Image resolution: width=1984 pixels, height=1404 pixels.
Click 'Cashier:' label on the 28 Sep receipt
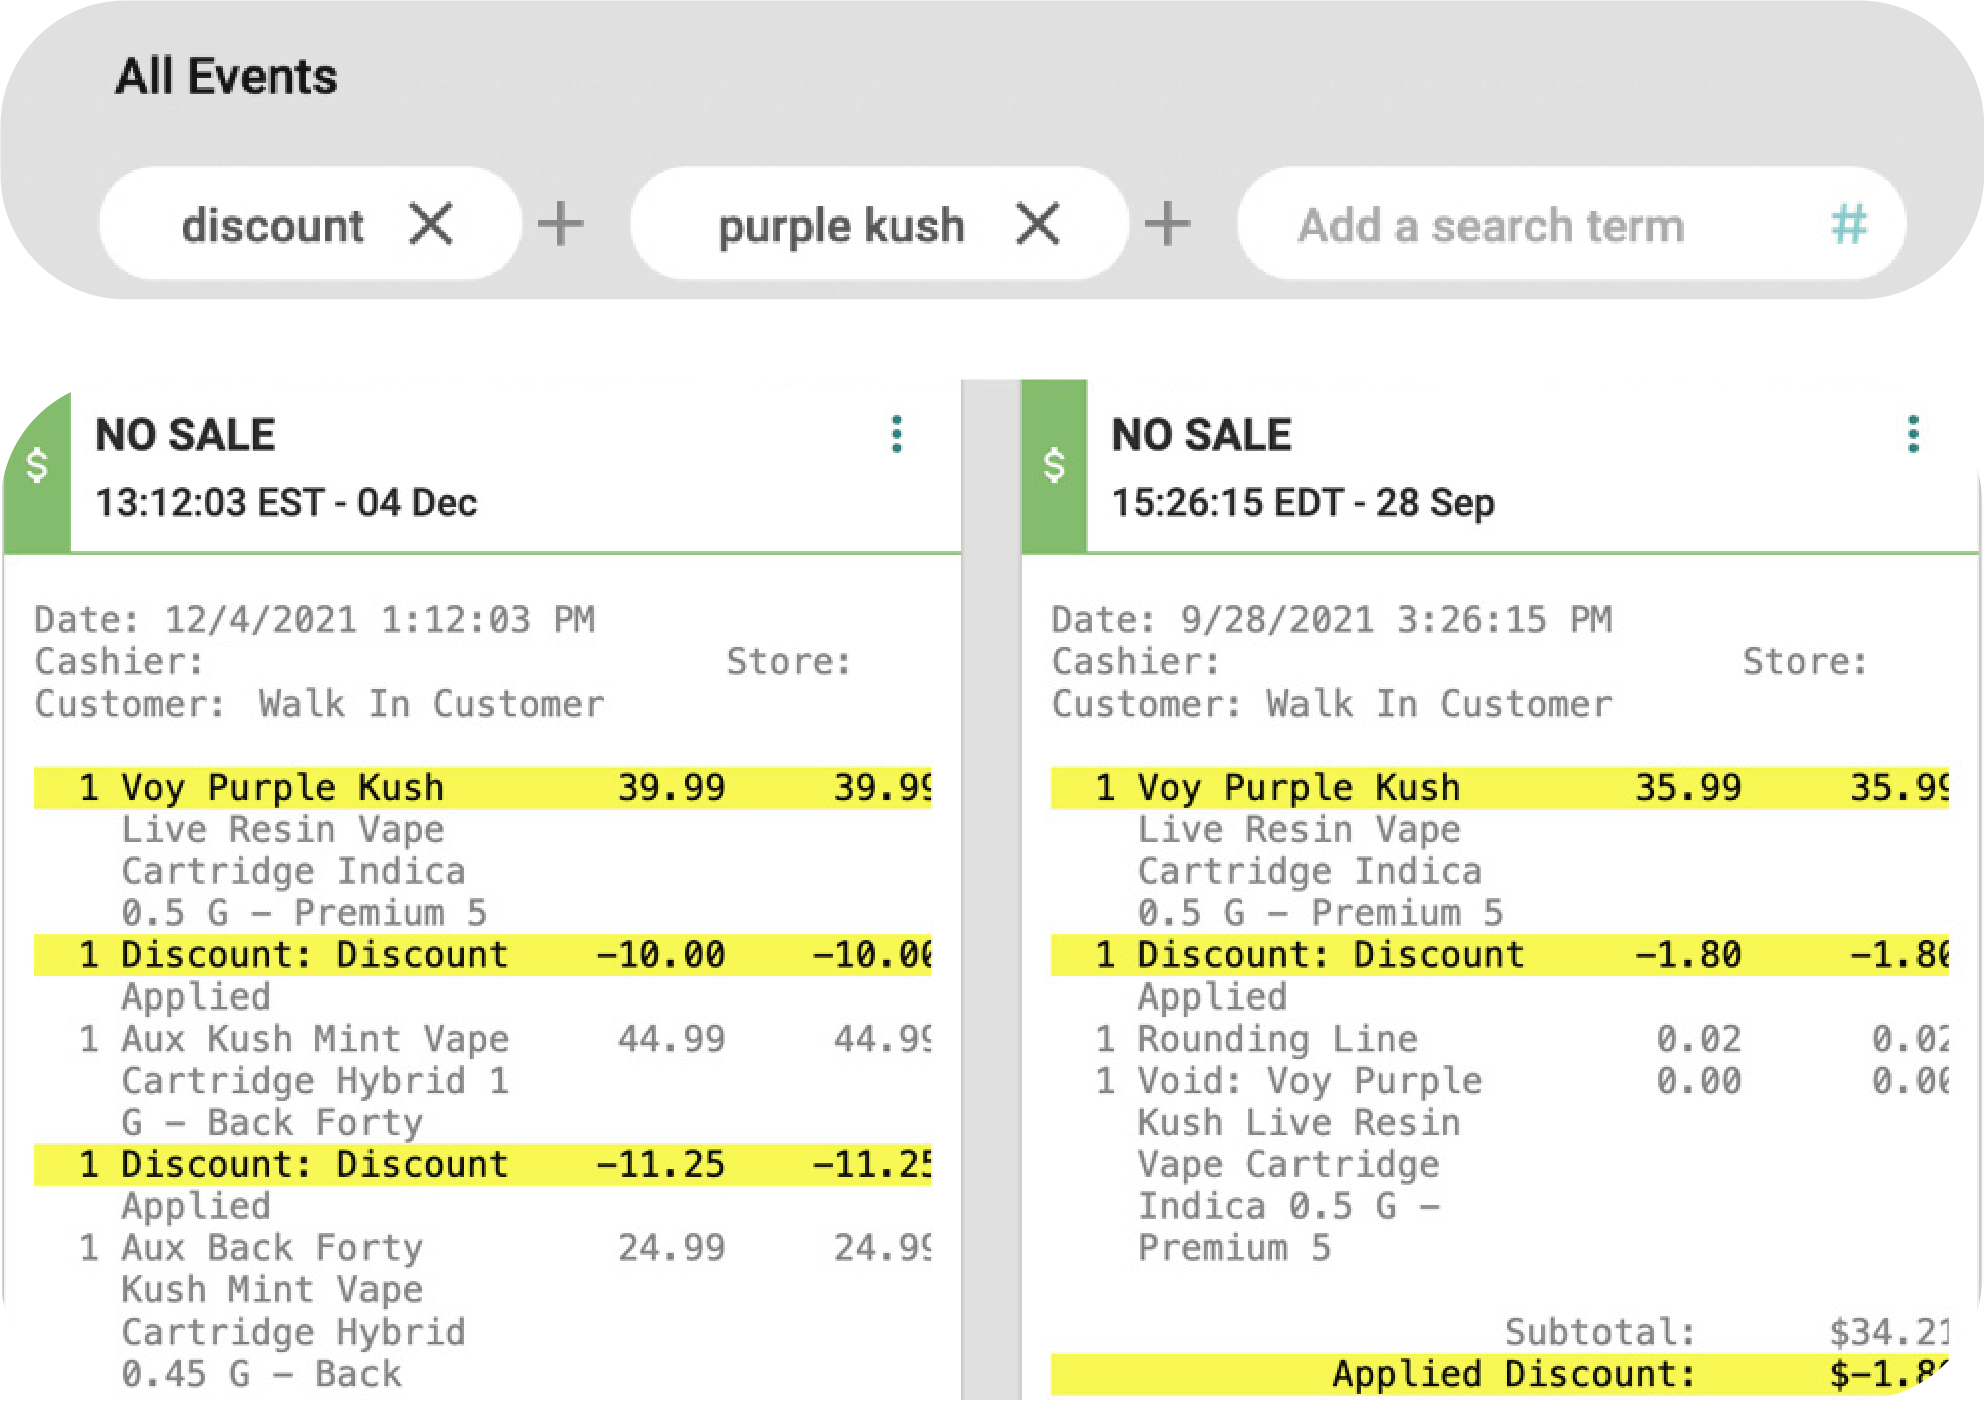(x=1136, y=661)
